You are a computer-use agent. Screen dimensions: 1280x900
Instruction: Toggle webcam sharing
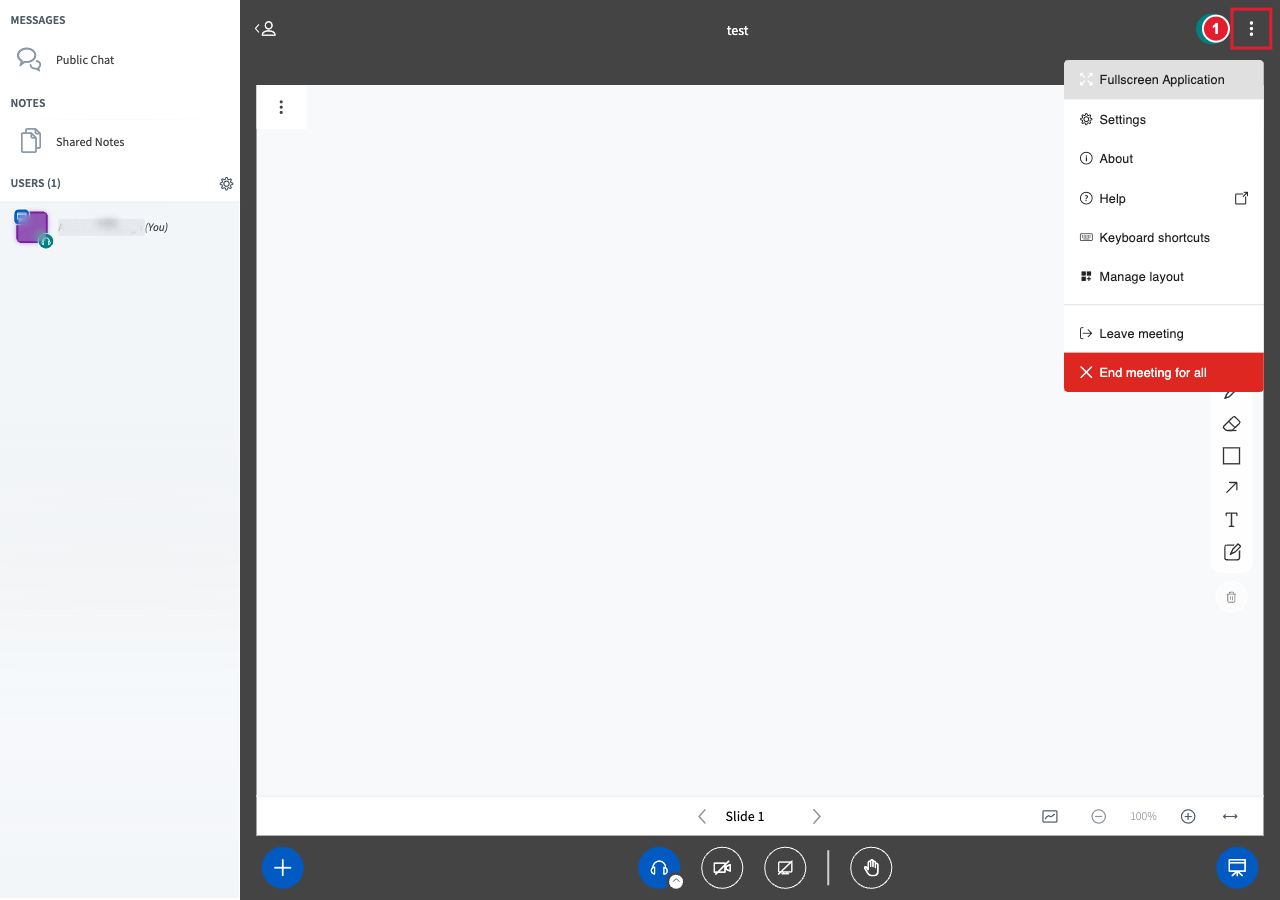click(x=722, y=868)
